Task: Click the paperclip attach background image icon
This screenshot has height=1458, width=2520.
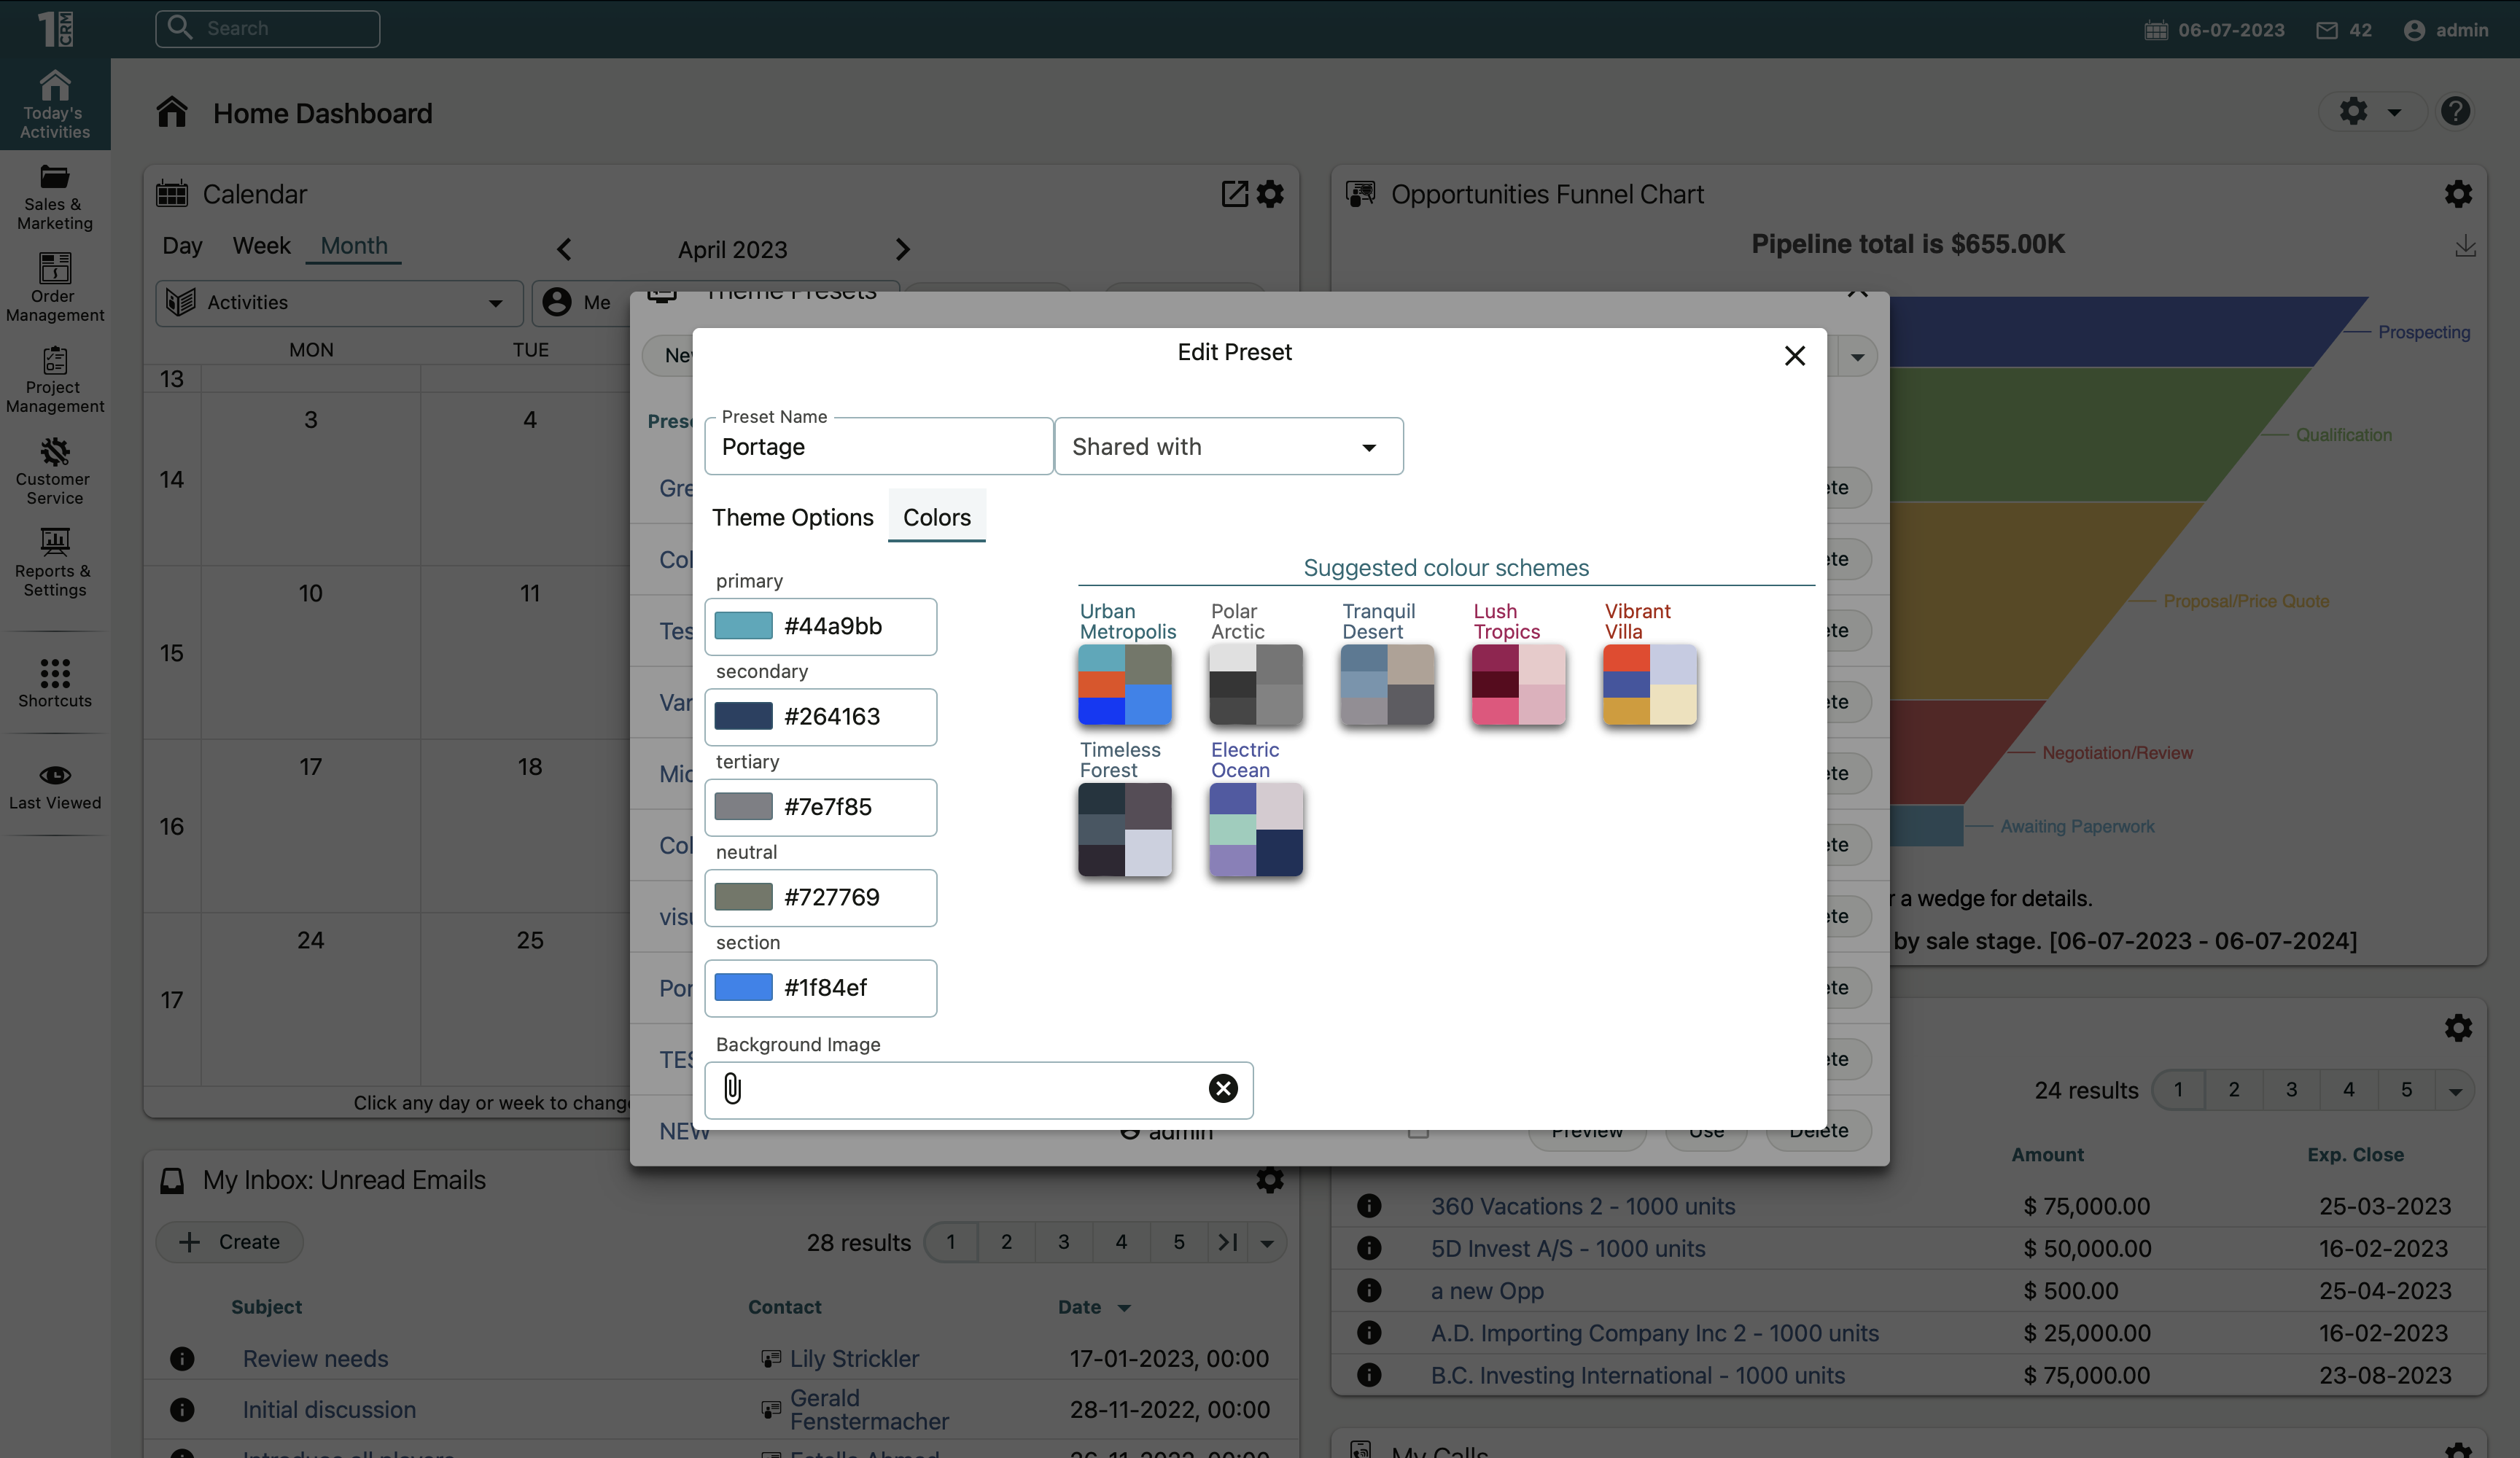Action: click(x=732, y=1088)
